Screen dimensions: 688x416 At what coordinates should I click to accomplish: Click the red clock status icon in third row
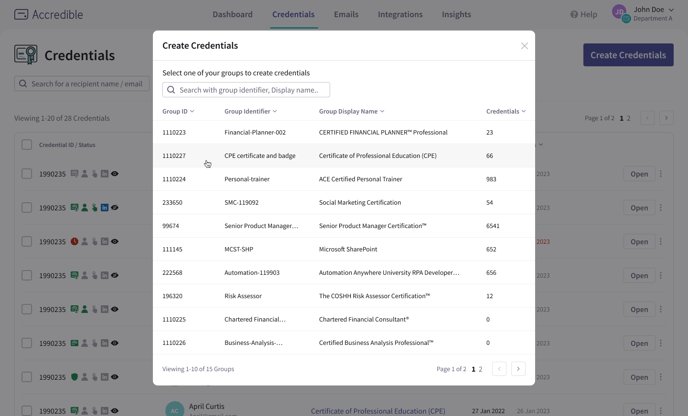(74, 242)
